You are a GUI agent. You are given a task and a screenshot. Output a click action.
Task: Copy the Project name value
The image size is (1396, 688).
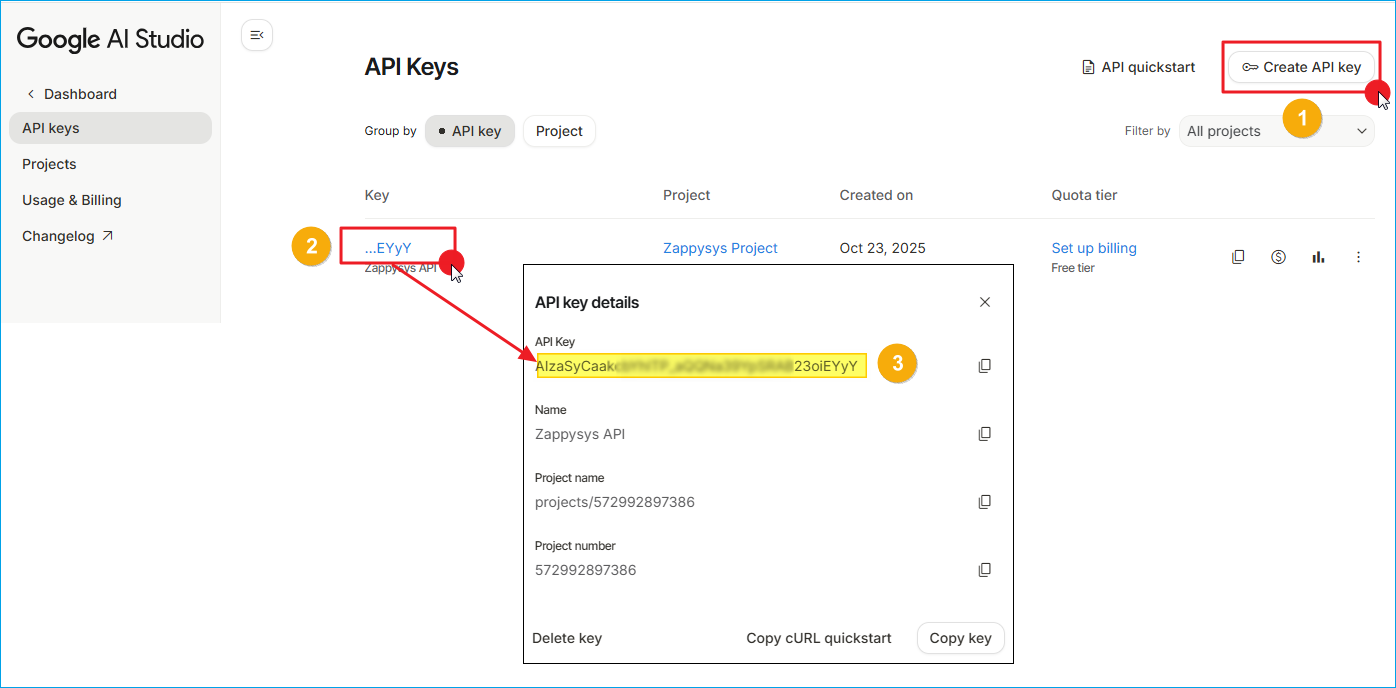point(985,502)
